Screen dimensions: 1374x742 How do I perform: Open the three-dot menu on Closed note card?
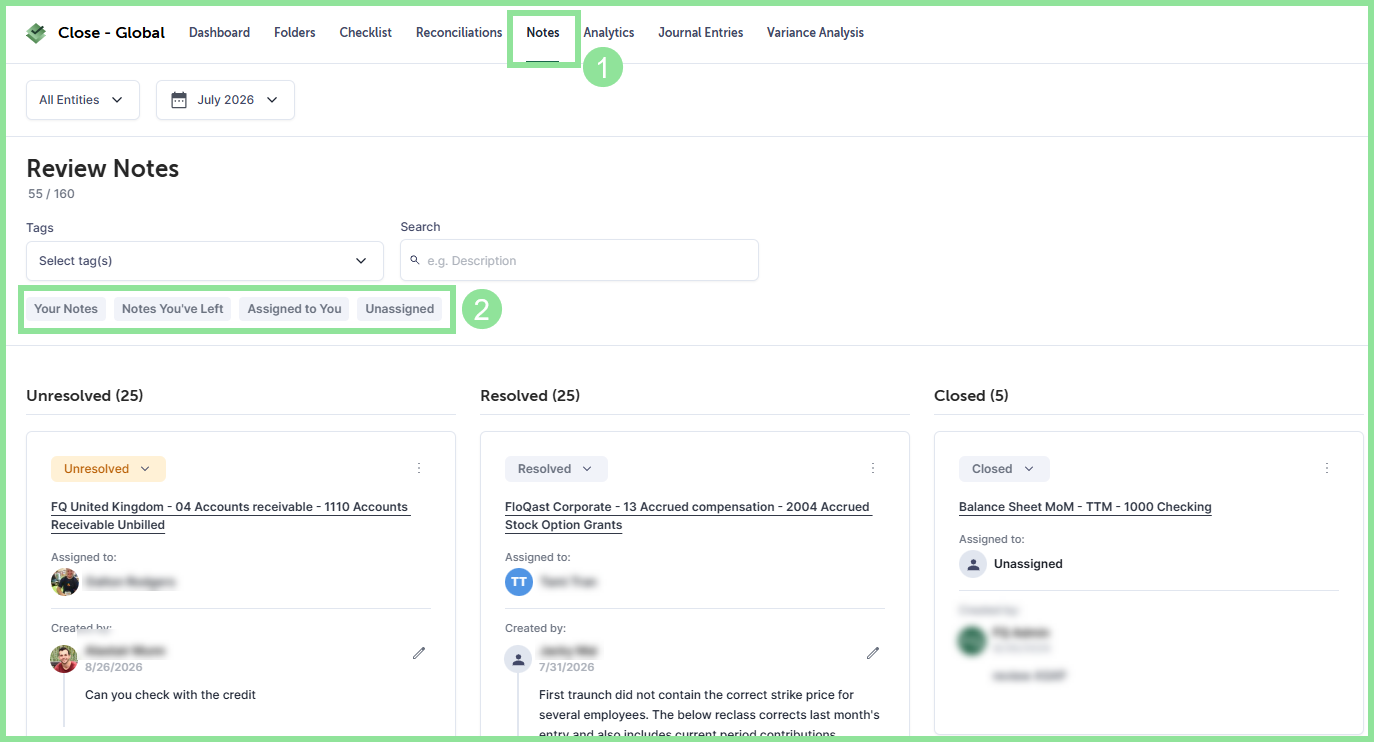click(1327, 468)
